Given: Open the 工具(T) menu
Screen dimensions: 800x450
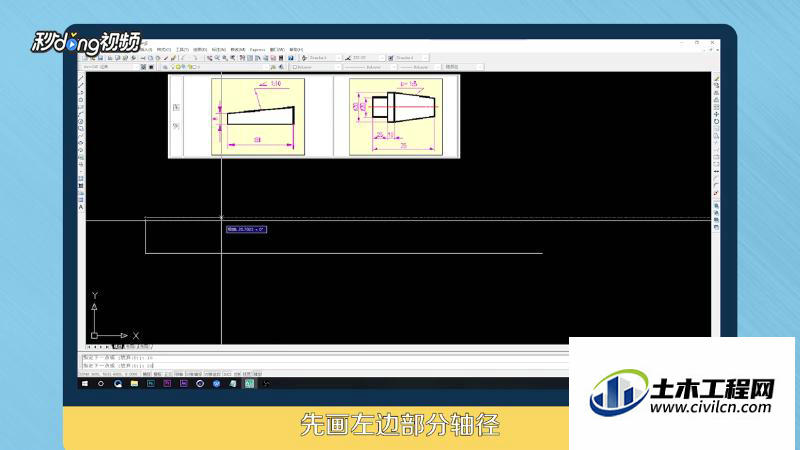Looking at the screenshot, I should click(182, 49).
